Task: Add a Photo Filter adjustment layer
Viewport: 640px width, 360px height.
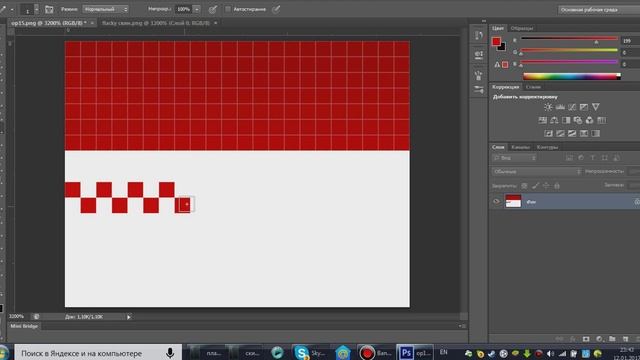Action: coord(578,120)
